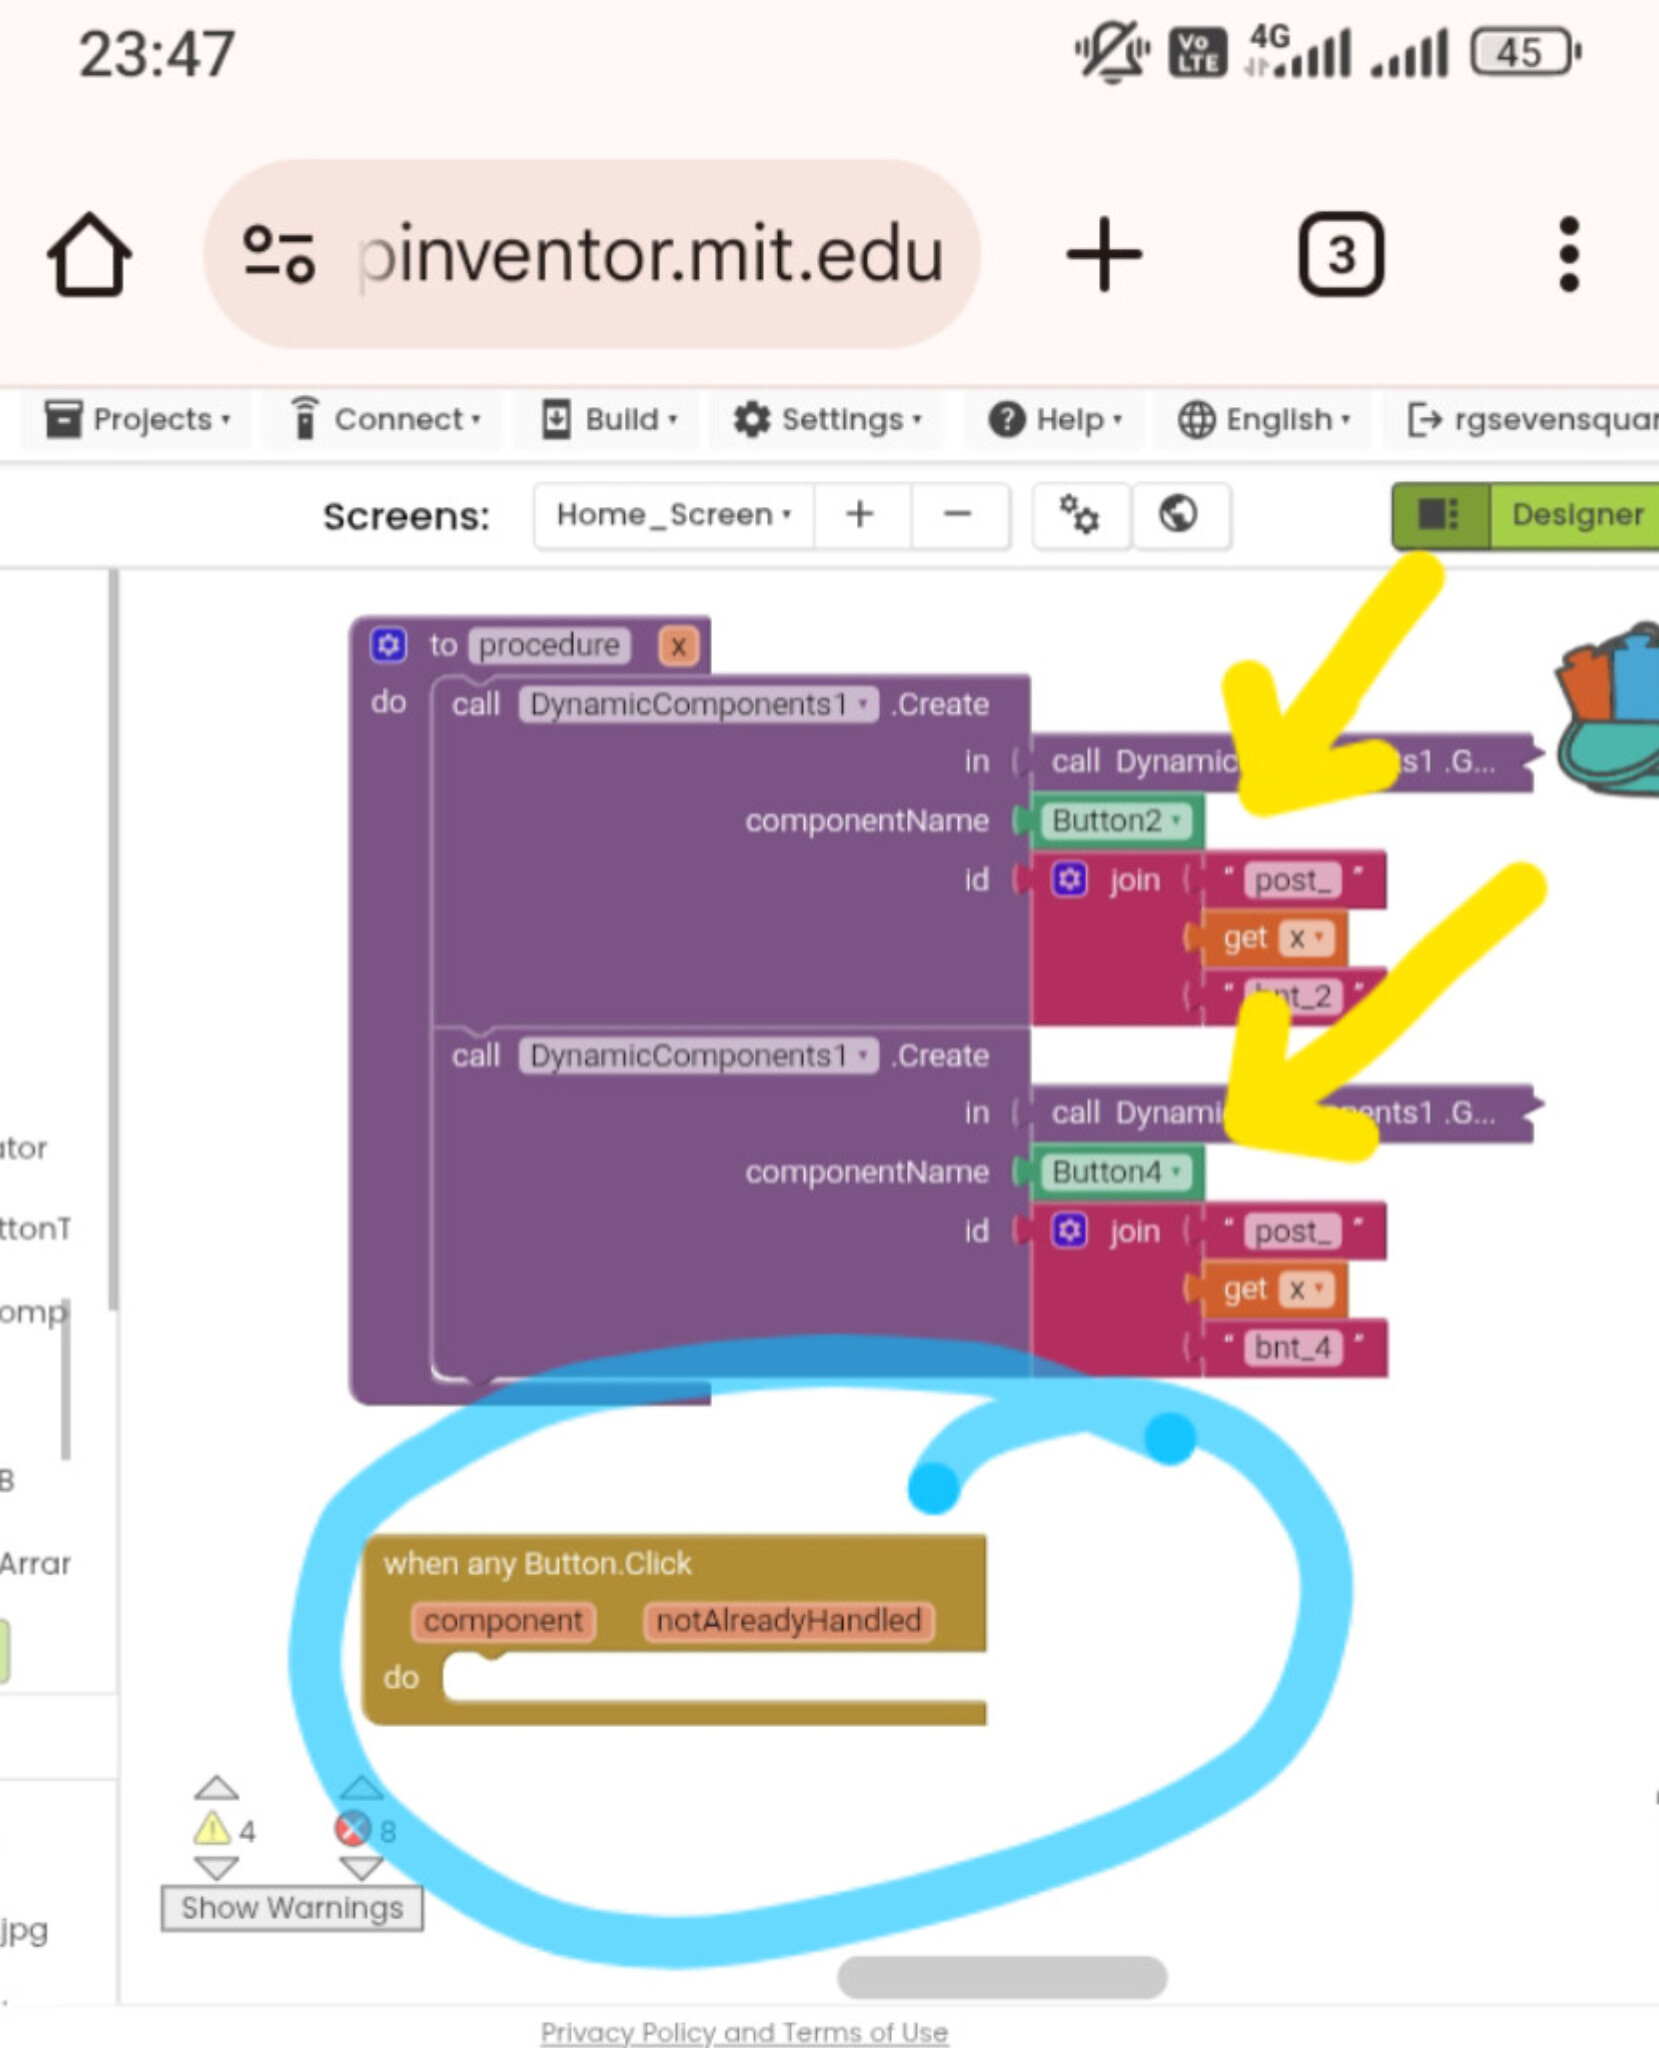
Task: Click the remove screen minus button
Action: click(x=957, y=515)
